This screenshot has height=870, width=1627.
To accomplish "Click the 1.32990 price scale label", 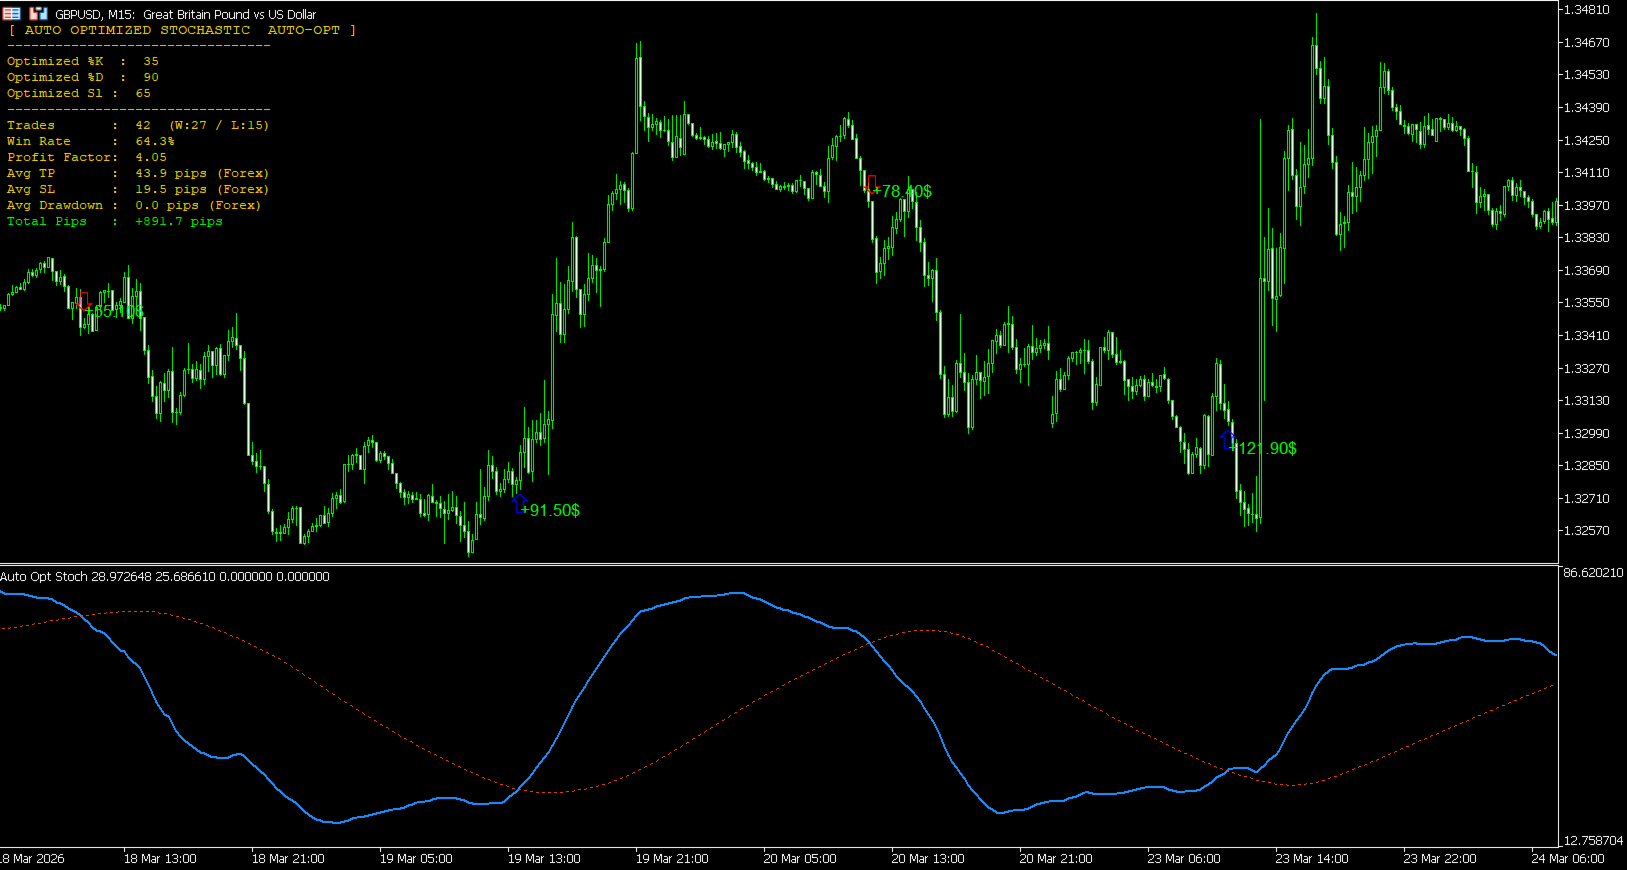I will pyautogui.click(x=1586, y=433).
